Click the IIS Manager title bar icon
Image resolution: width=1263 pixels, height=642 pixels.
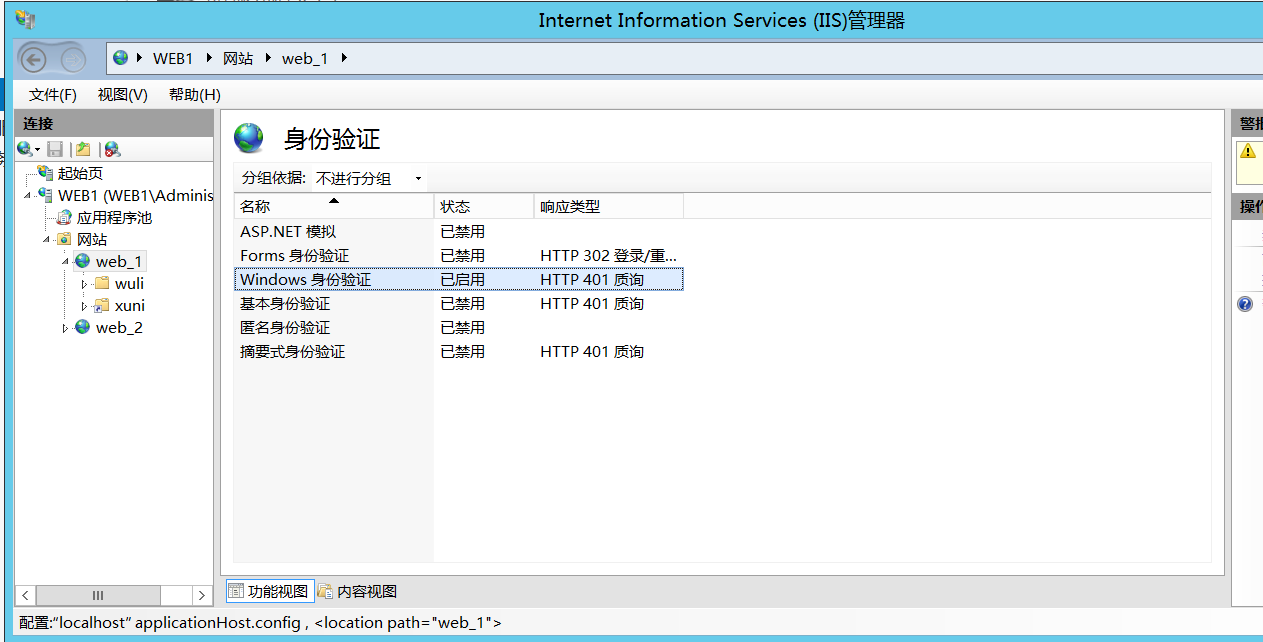25,18
